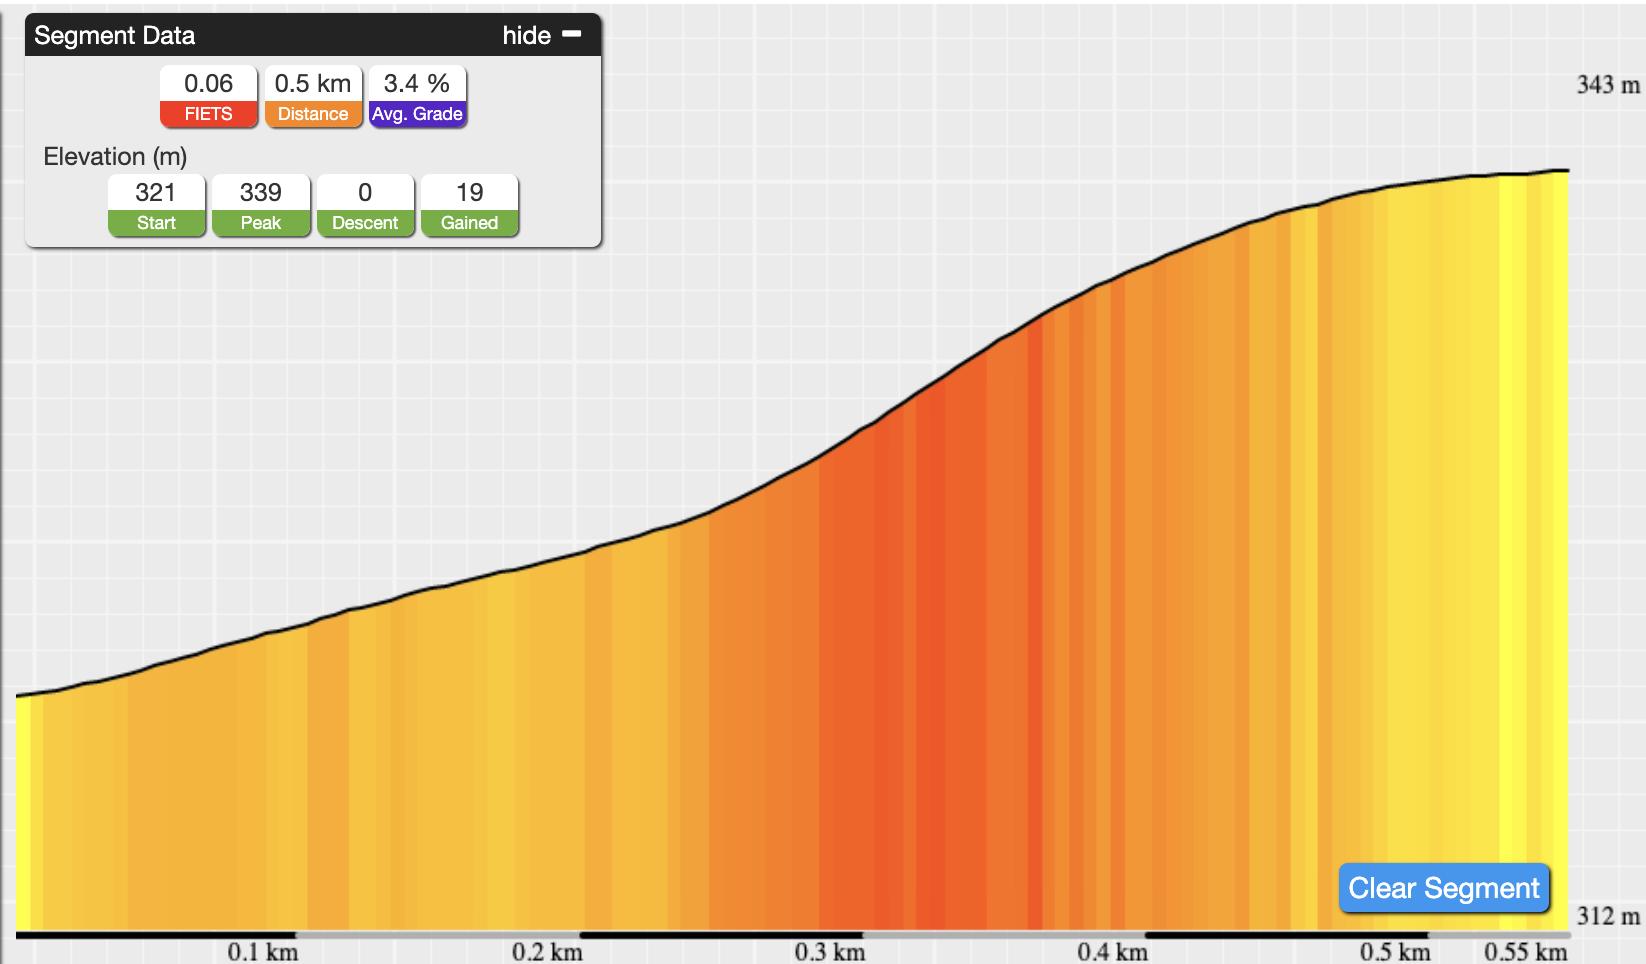This screenshot has width=1646, height=964.
Task: Click the 0.3 km axis label
Action: [830, 952]
